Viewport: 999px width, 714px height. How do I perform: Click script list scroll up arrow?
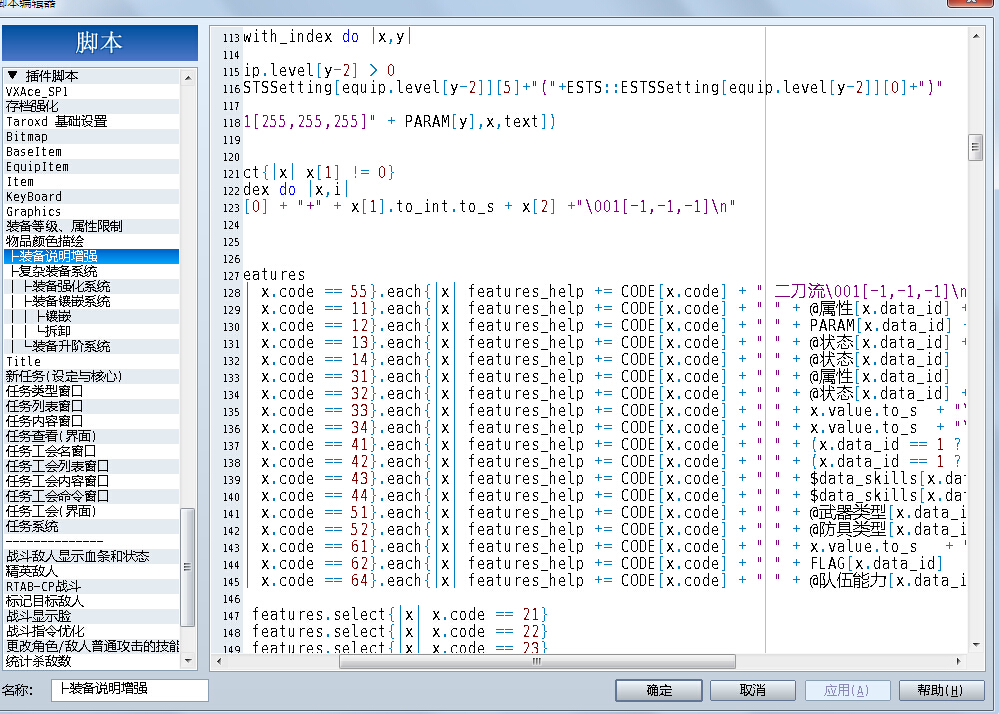click(x=188, y=78)
